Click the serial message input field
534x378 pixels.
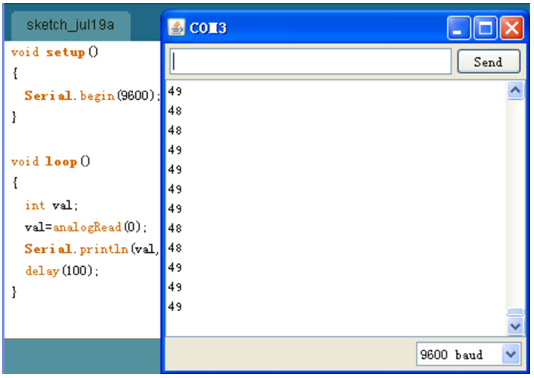click(x=311, y=62)
